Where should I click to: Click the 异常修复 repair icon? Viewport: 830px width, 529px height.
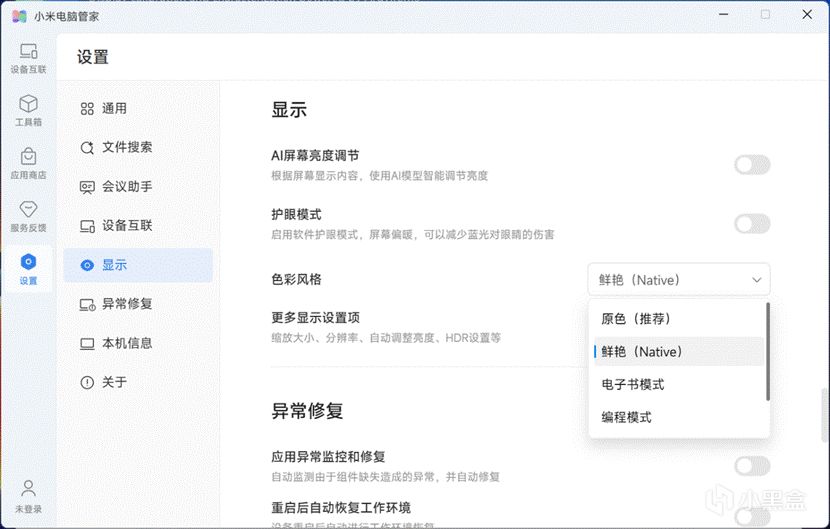[87, 304]
